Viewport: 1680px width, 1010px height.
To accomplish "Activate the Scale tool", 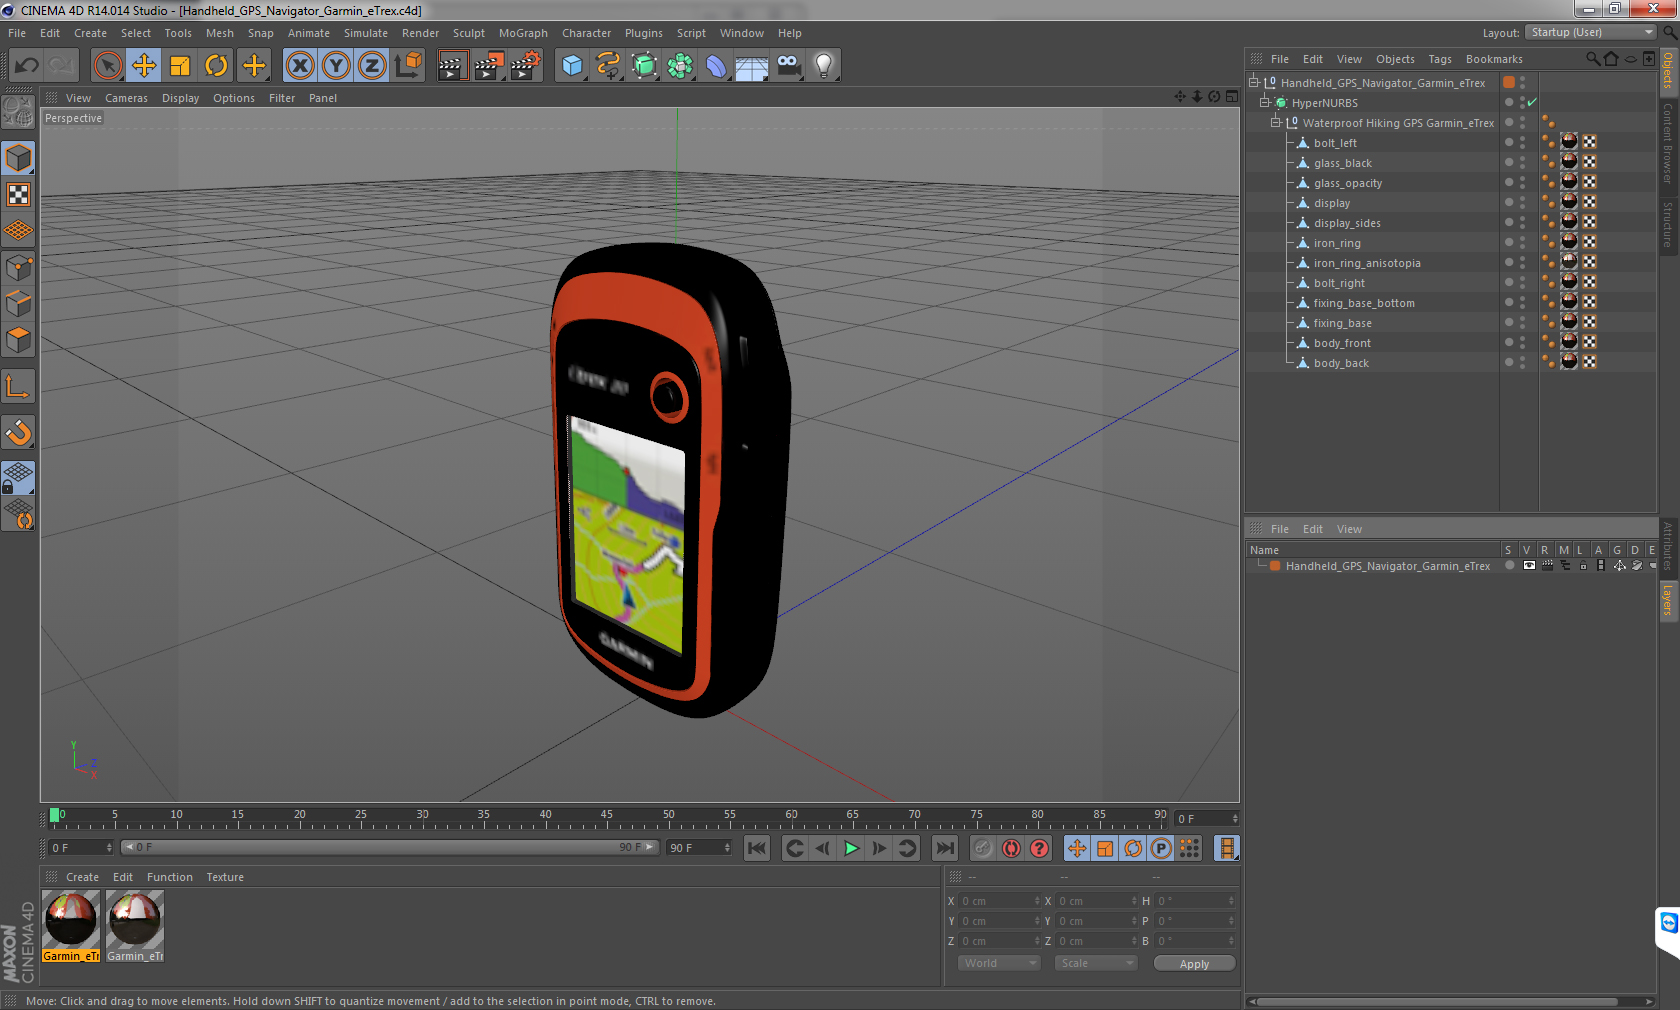I will click(x=180, y=66).
